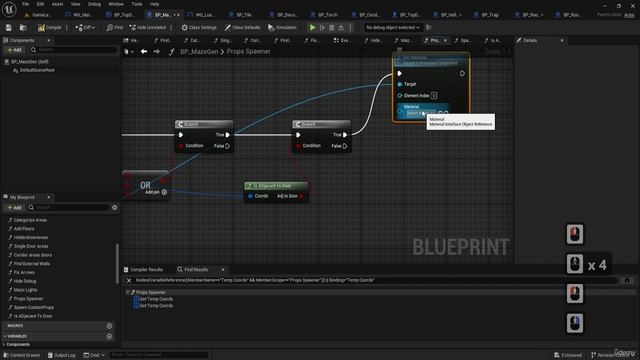
Task: Add new macro with the plus icon
Action: click(109, 326)
